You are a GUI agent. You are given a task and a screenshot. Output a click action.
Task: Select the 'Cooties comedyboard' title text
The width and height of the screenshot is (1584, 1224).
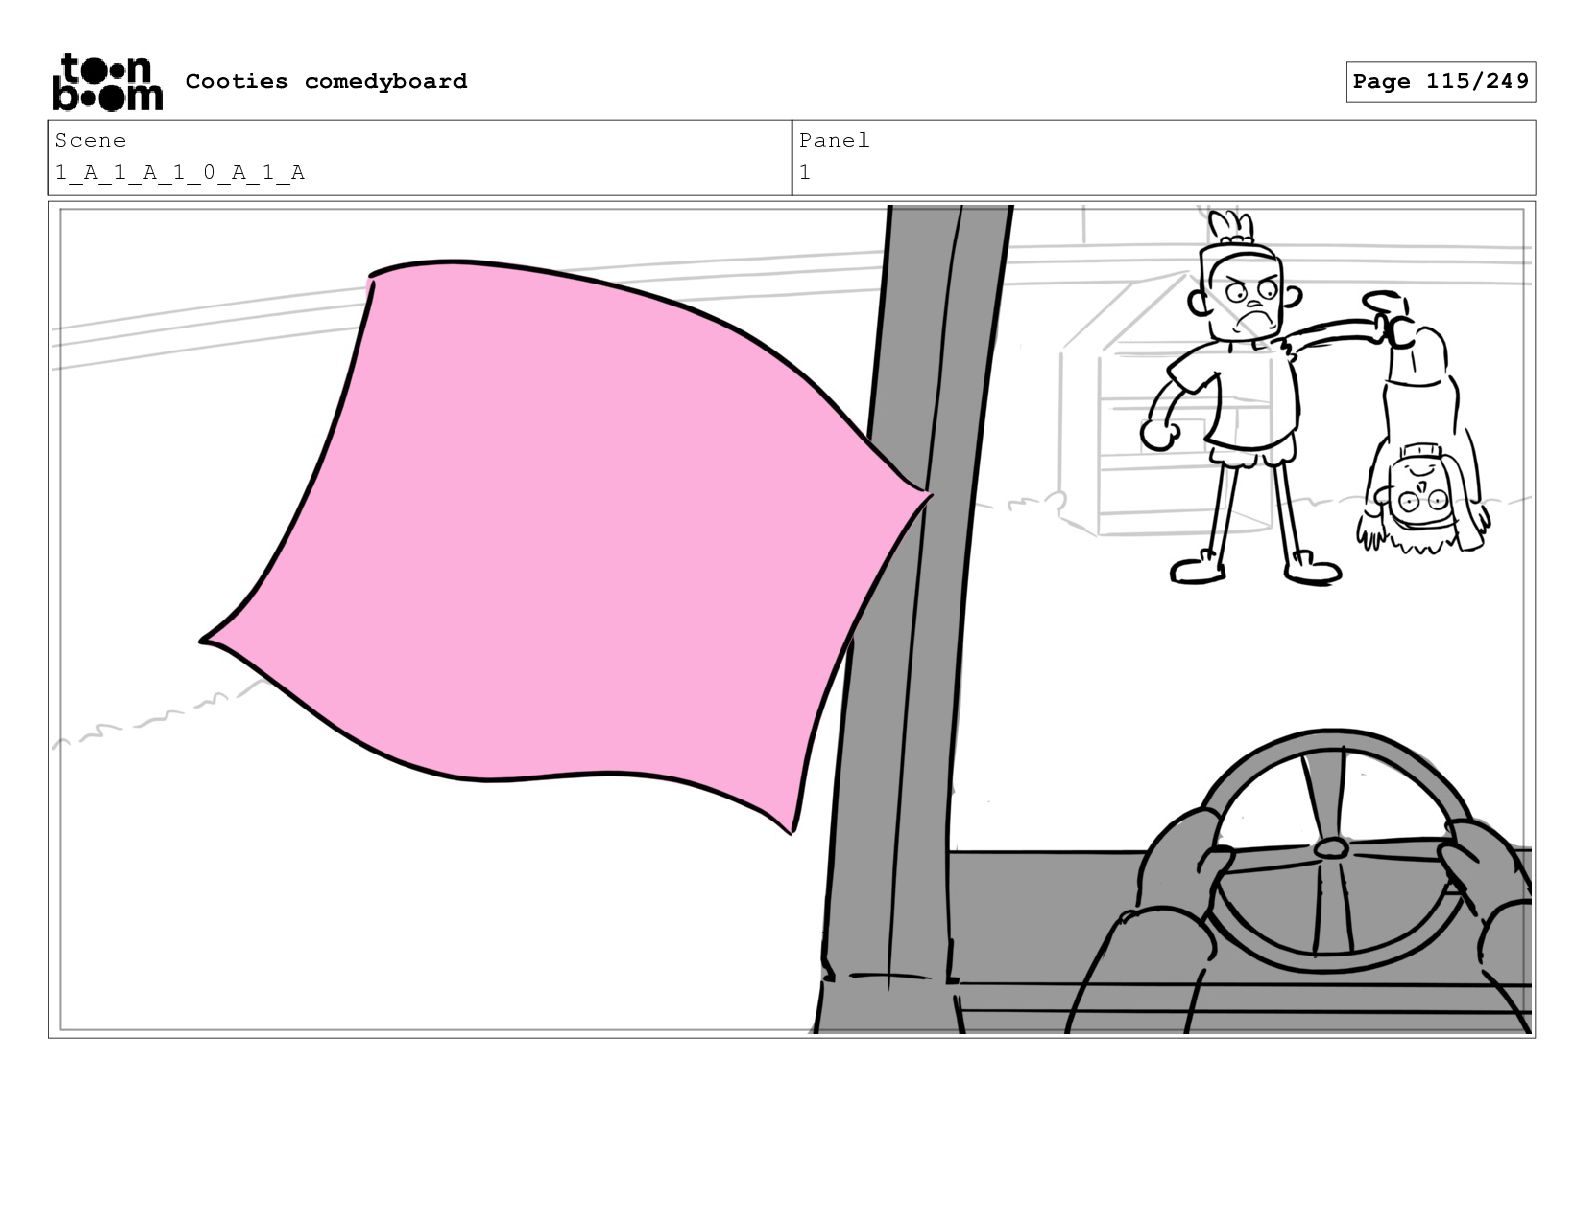tap(326, 81)
